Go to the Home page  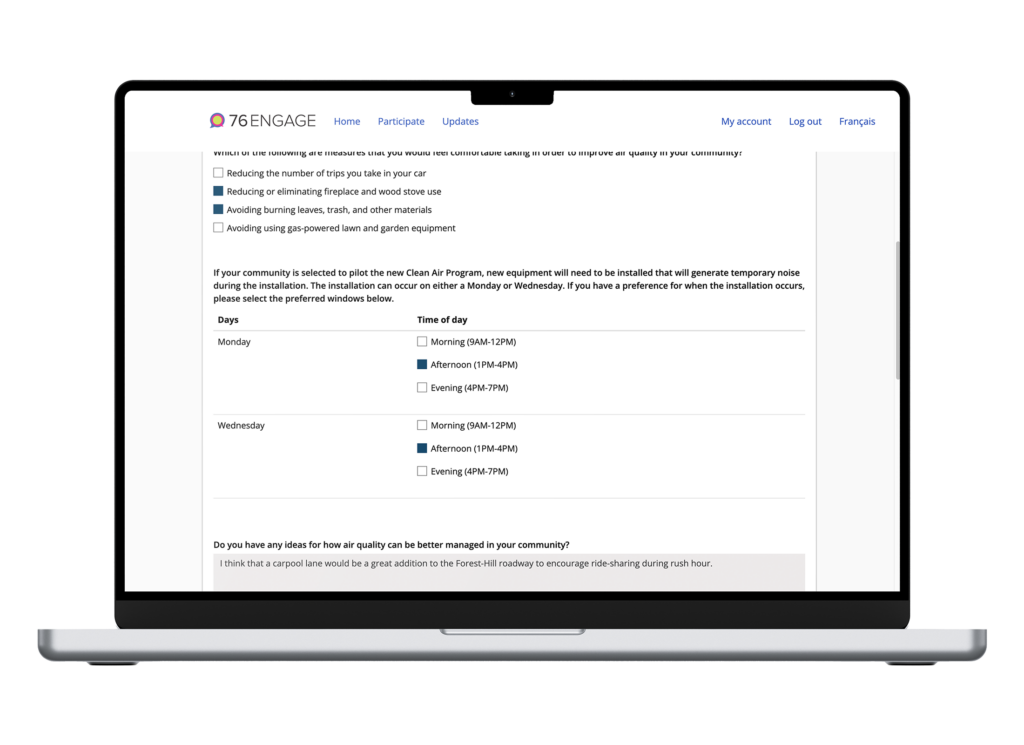[x=347, y=122]
